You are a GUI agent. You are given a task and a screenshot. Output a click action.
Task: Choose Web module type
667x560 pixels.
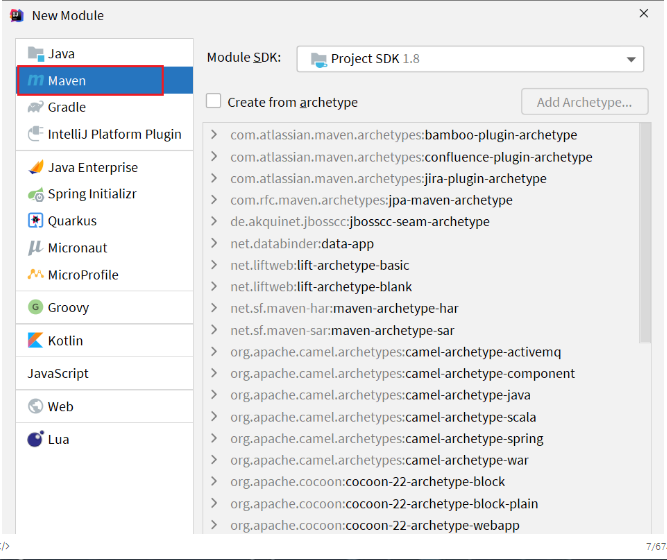105,406
